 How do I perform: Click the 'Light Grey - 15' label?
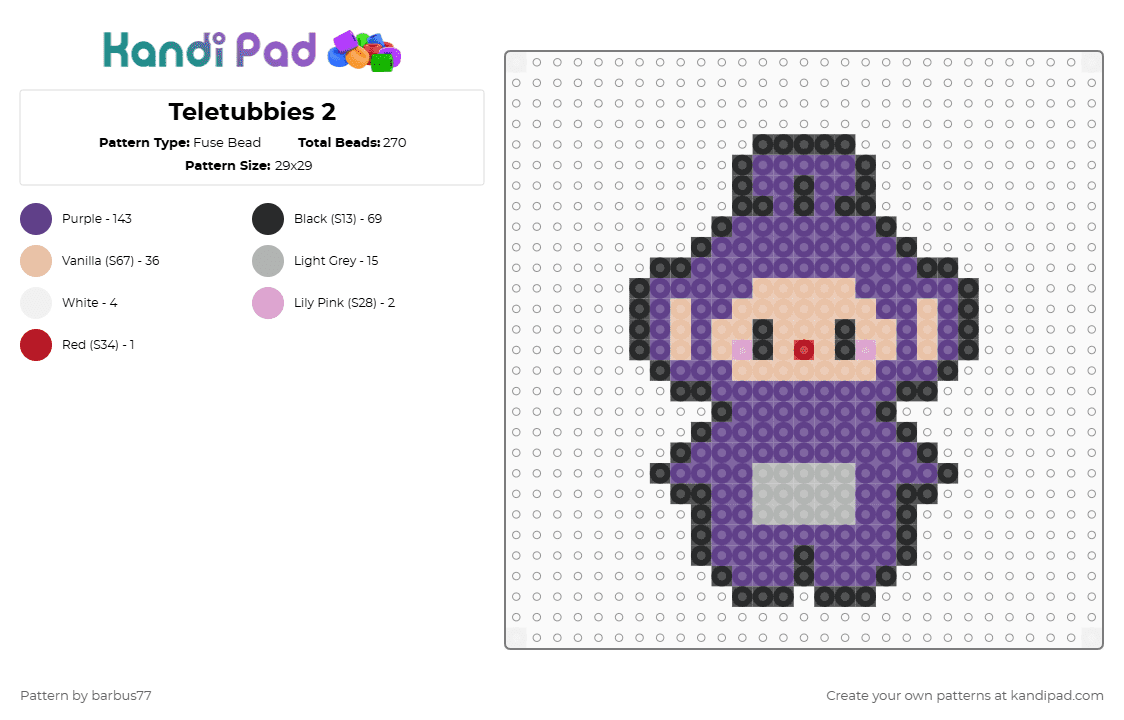point(335,261)
